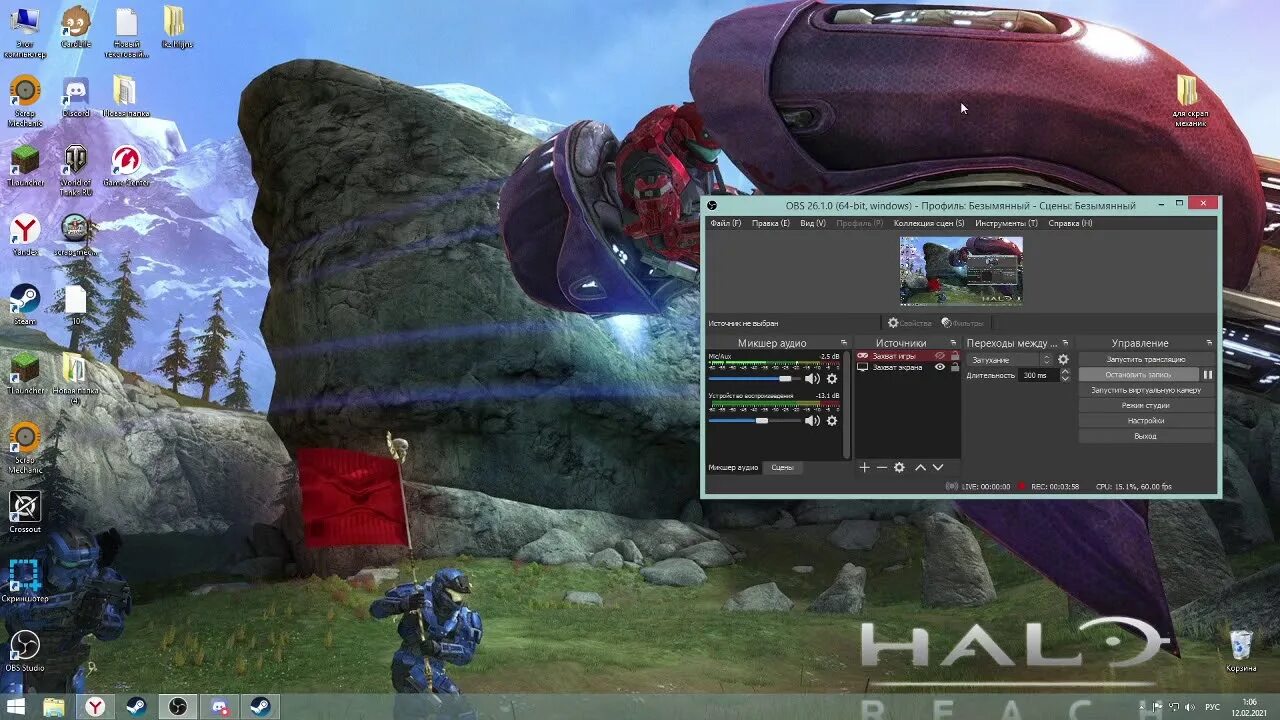This screenshot has height=720, width=1280.
Task: Select Захват экрана source row
Action: point(907,367)
